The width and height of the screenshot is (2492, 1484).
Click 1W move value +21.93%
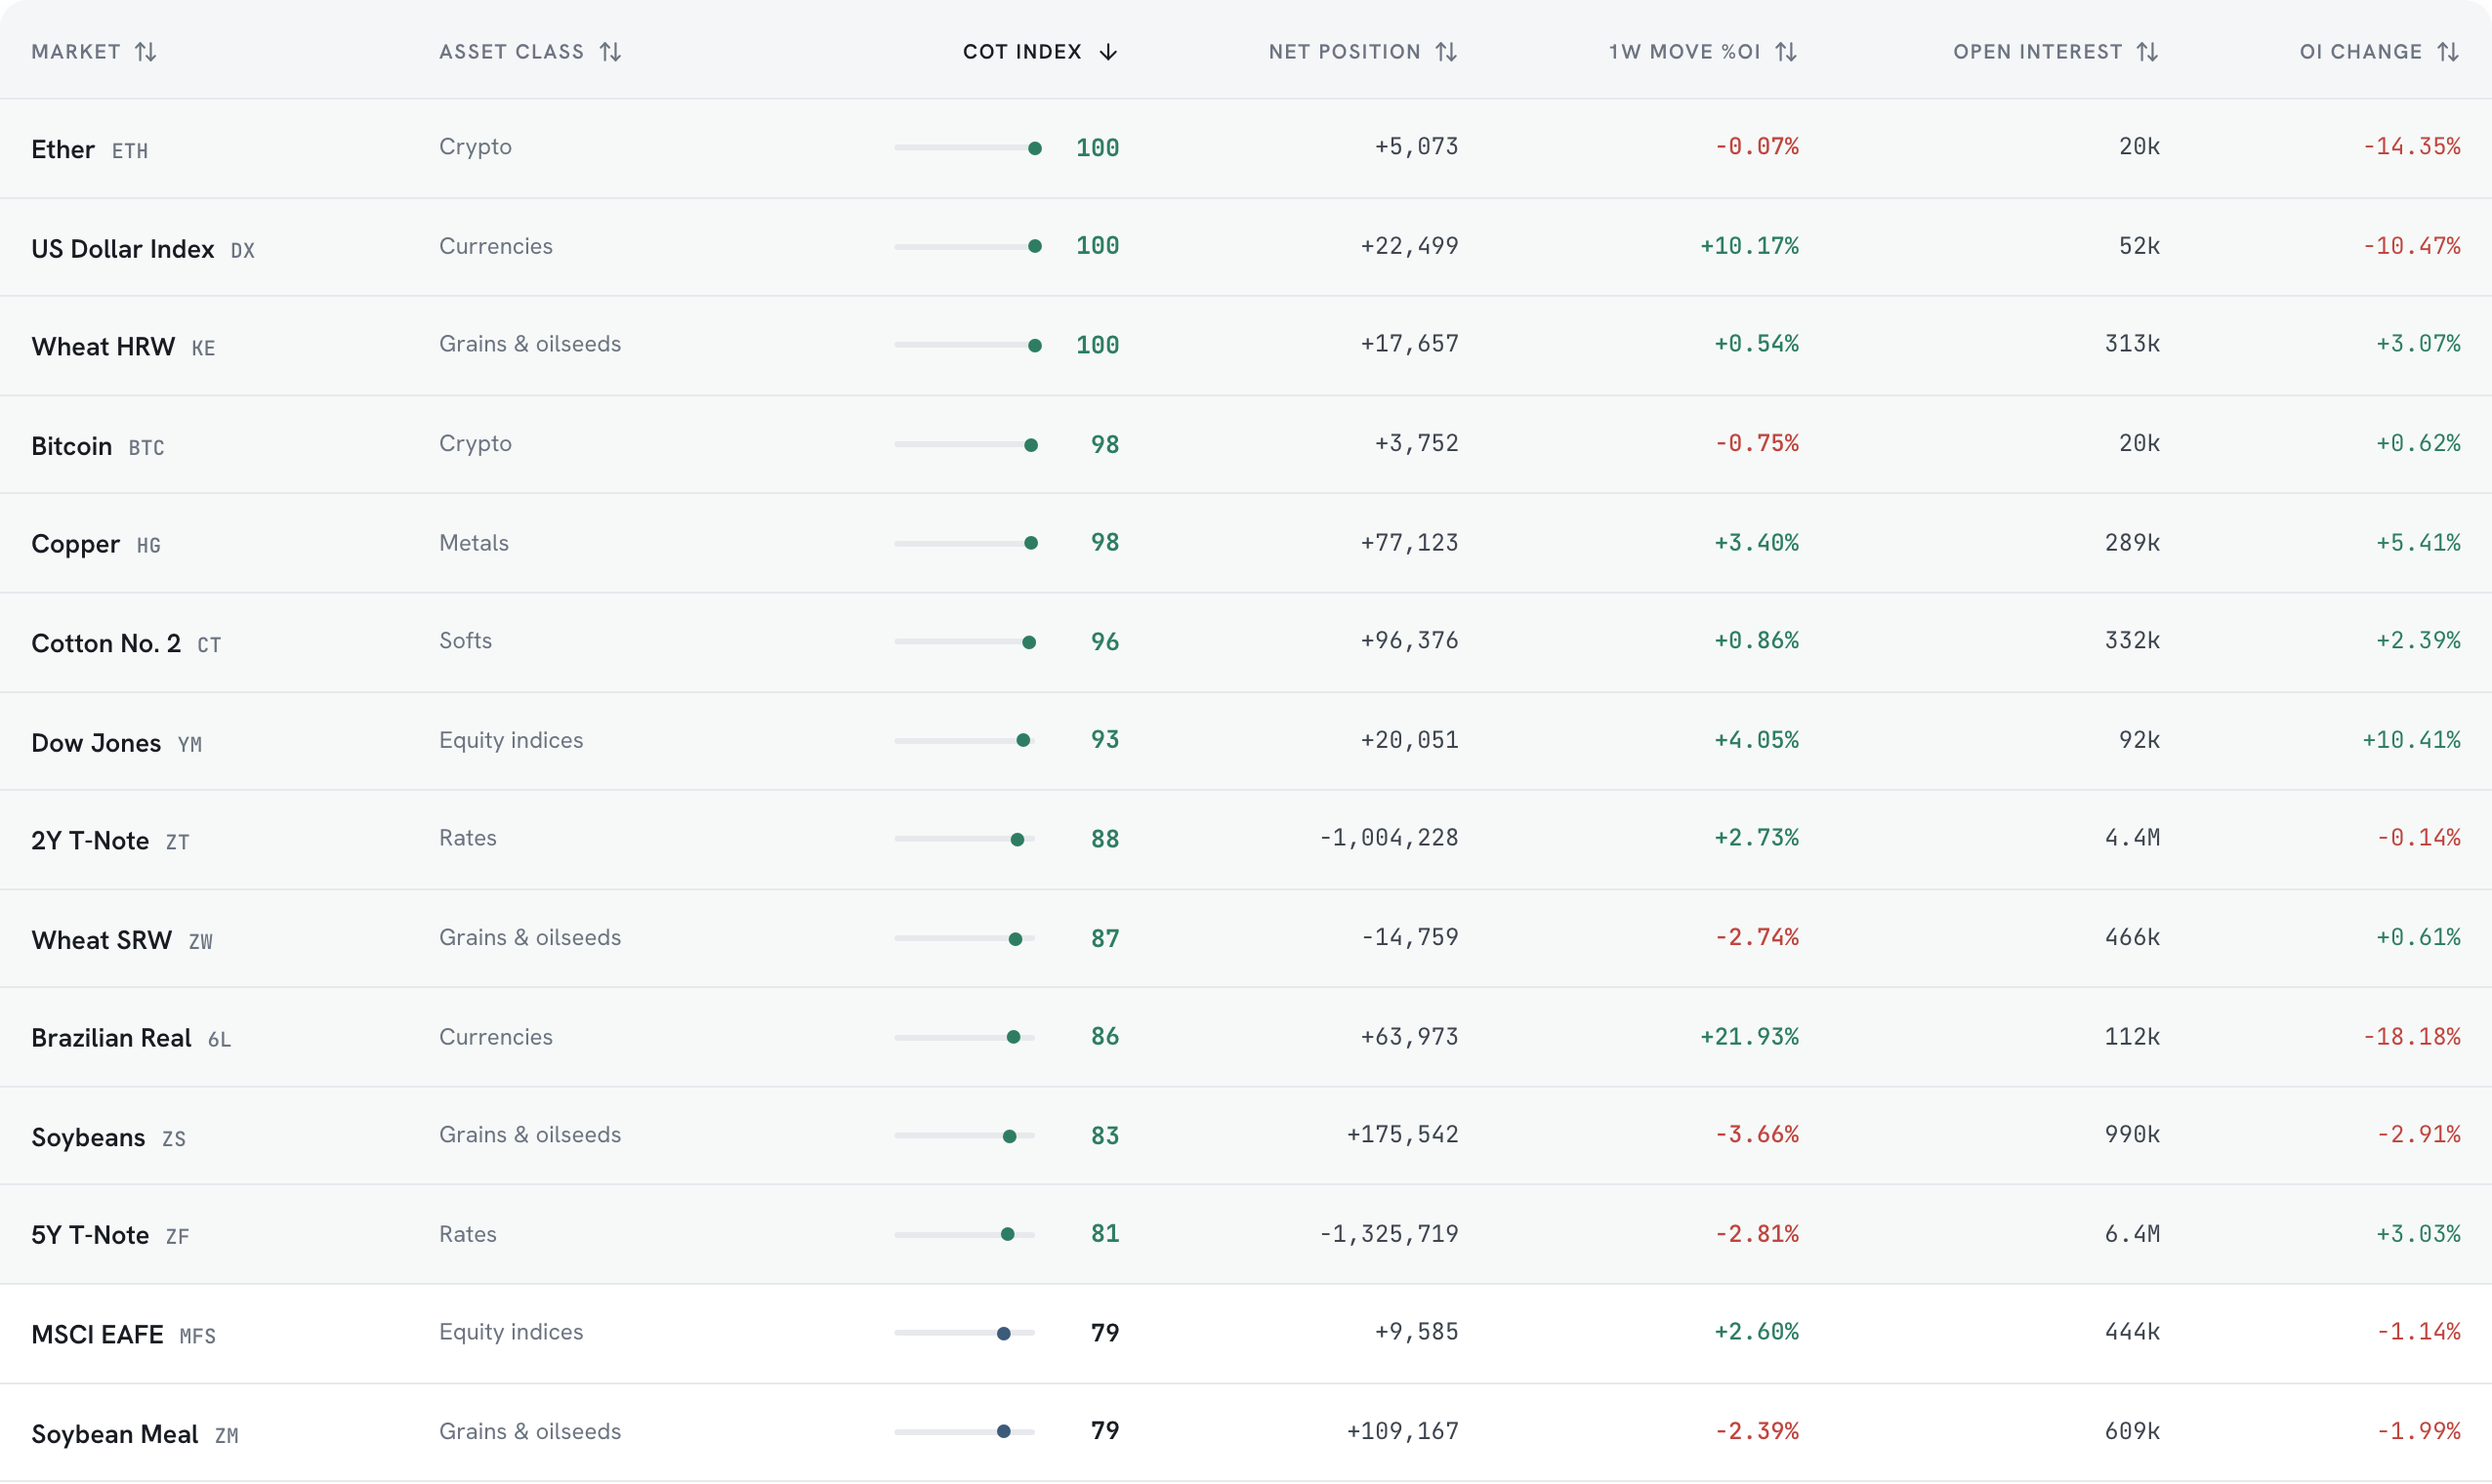[x=1749, y=1037]
